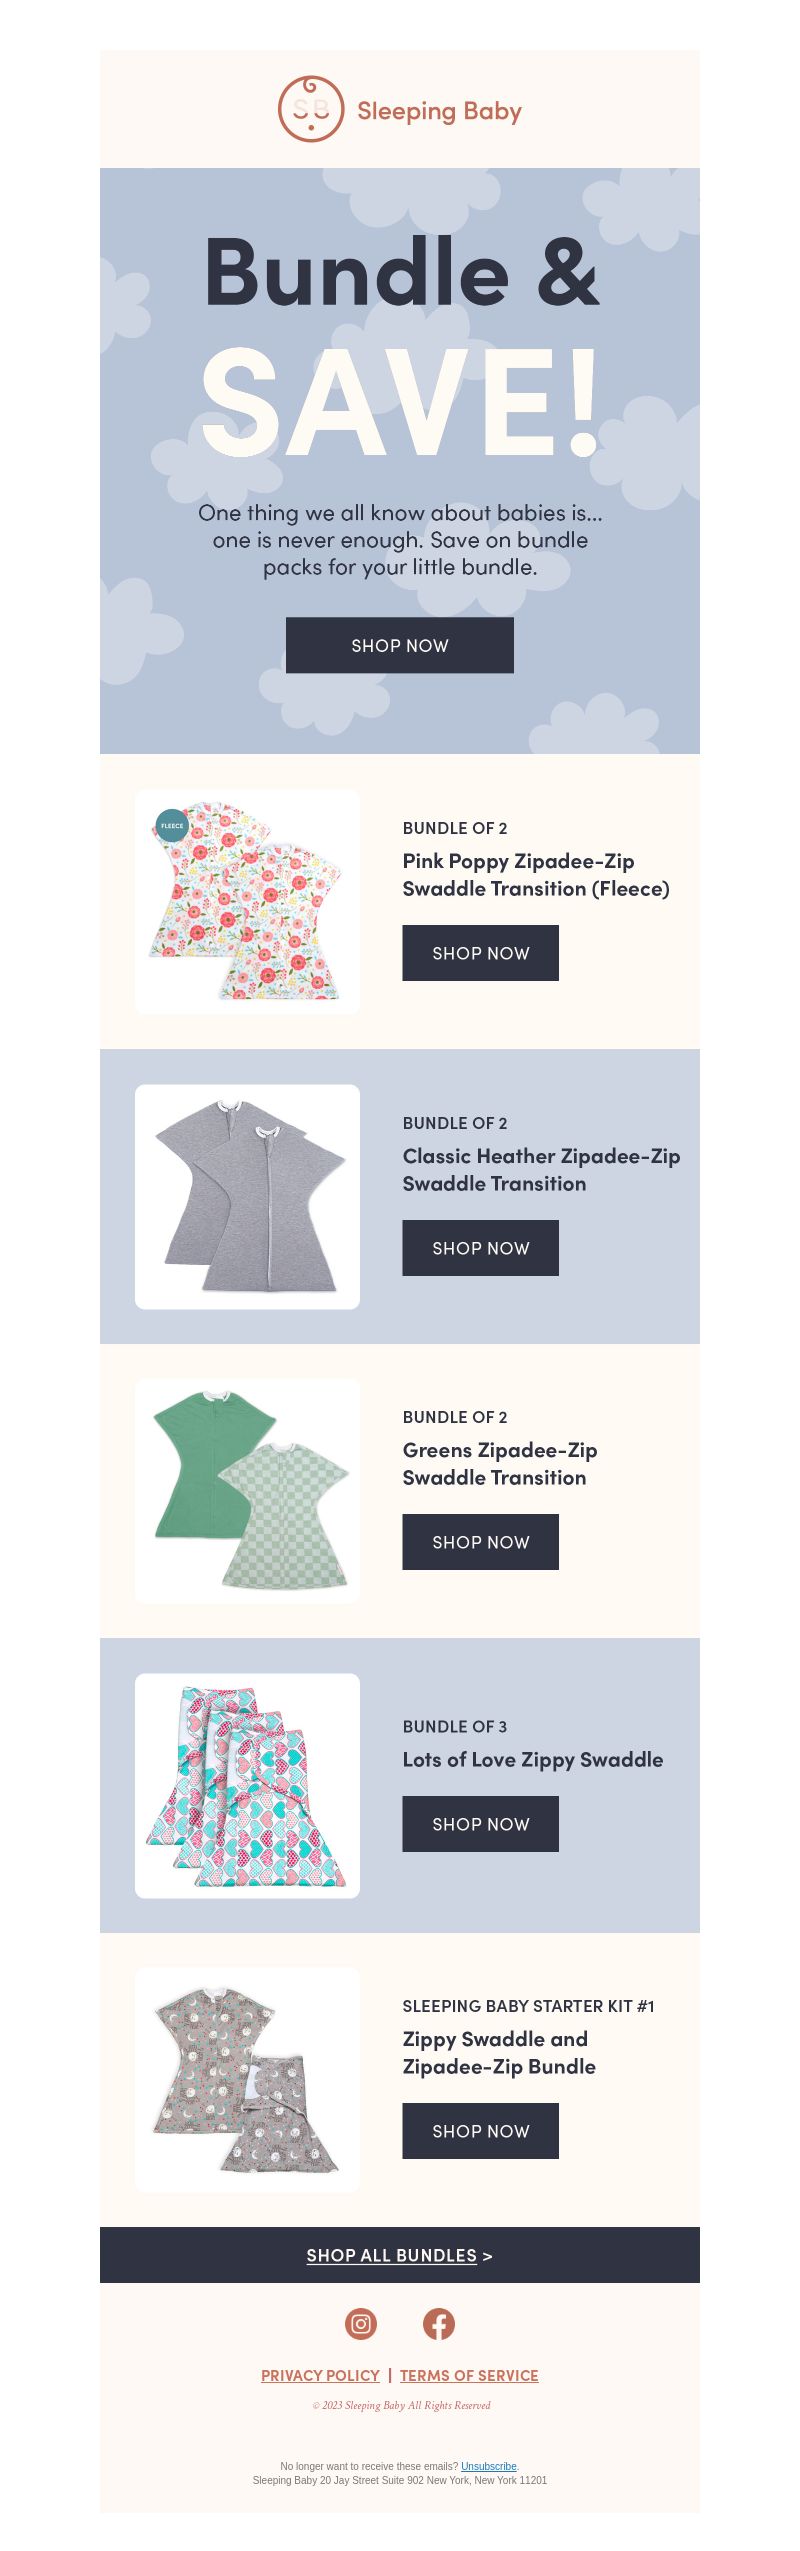Click the Unsubscribe link
The width and height of the screenshot is (800, 2551).
pyautogui.click(x=489, y=2466)
